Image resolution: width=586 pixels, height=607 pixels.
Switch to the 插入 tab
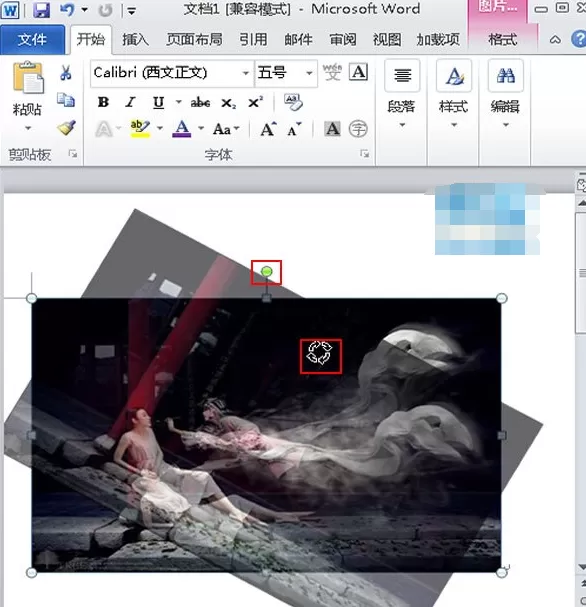(135, 39)
